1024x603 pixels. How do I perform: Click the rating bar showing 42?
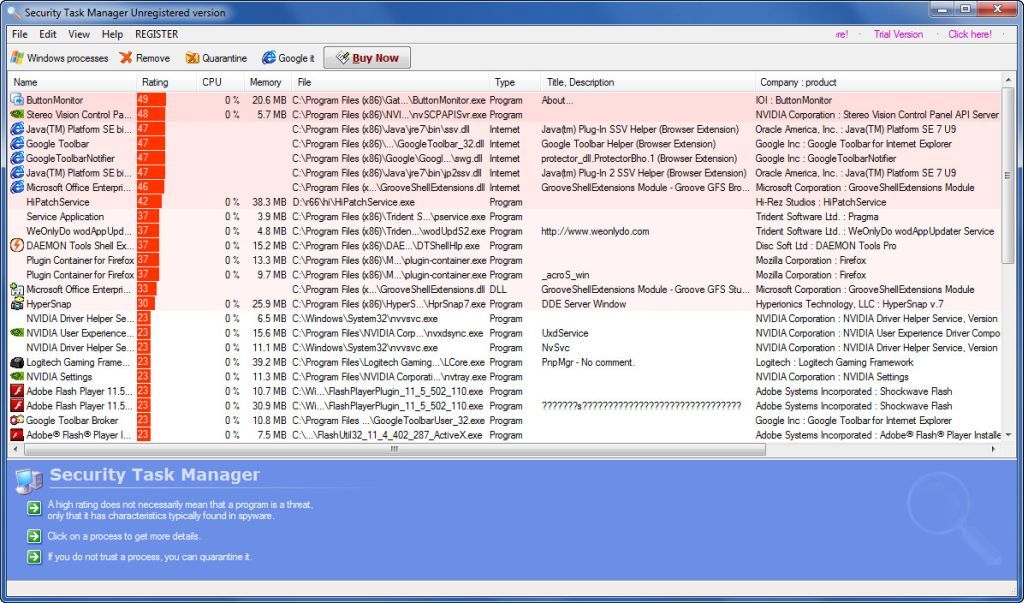(149, 202)
